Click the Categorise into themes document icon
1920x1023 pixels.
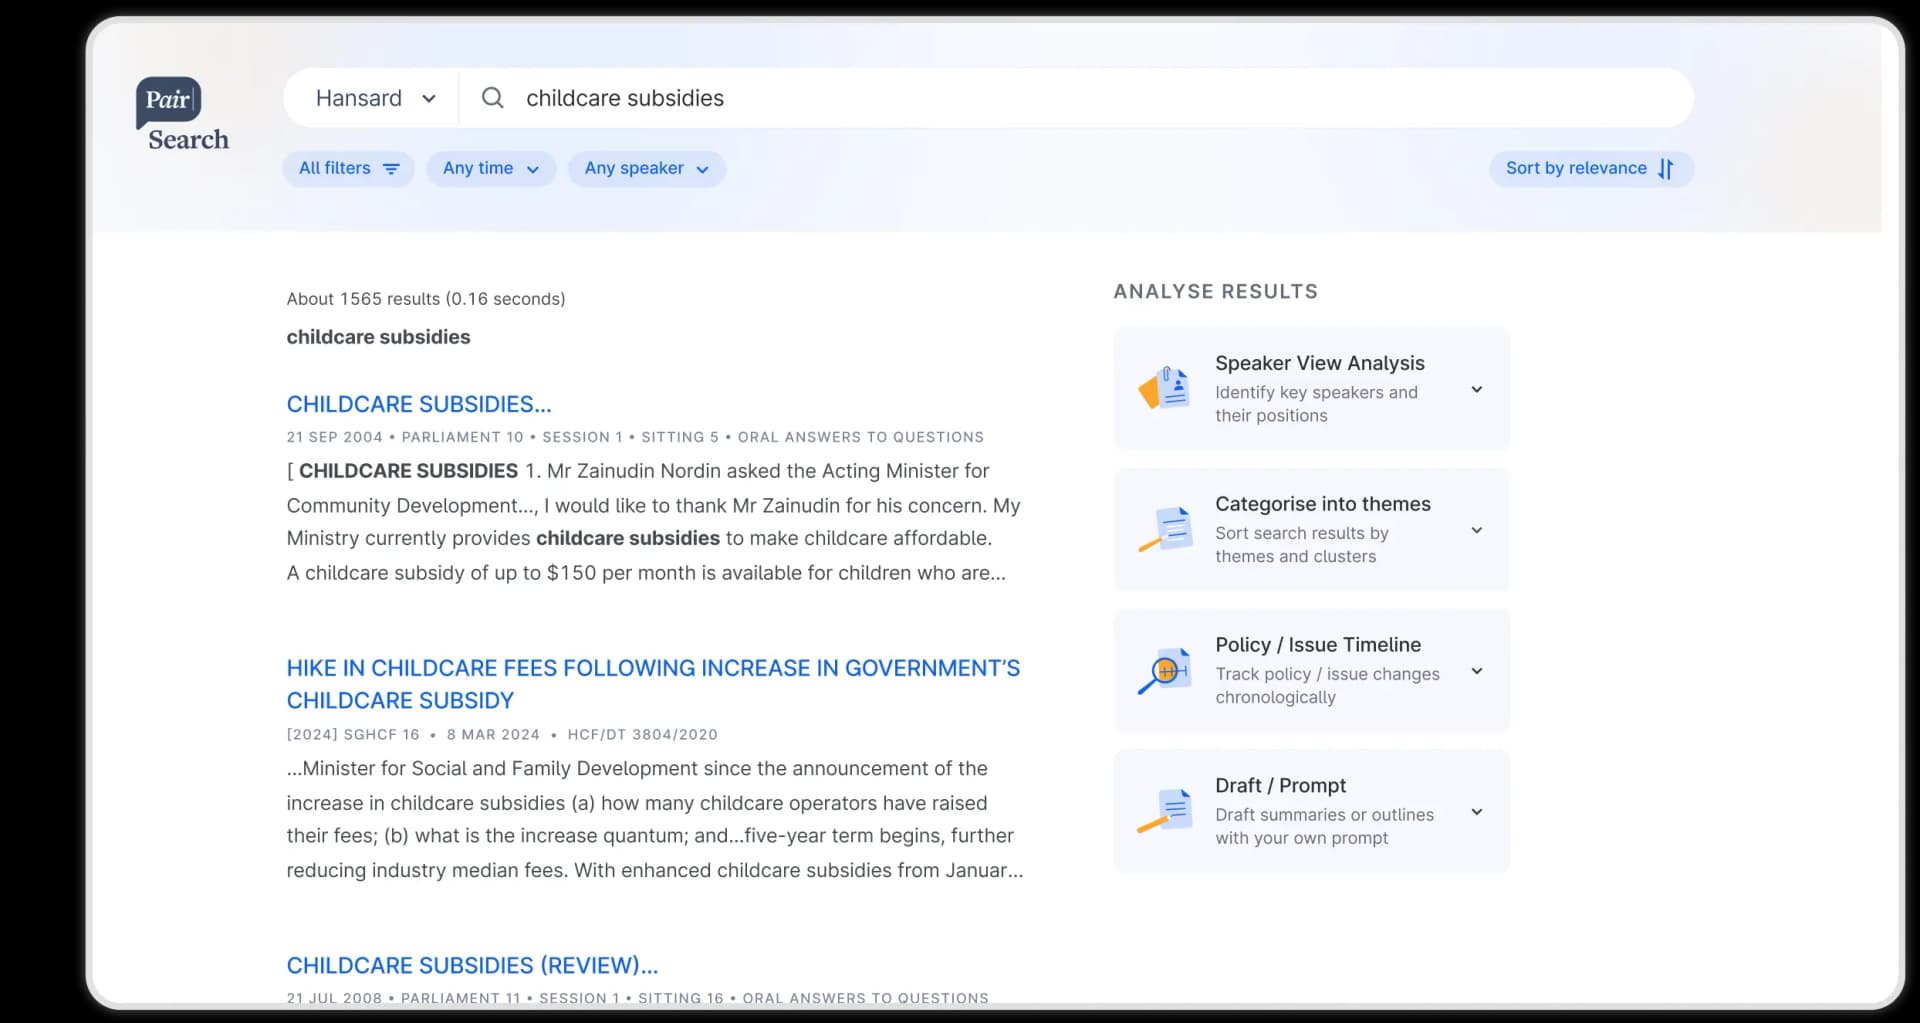[x=1165, y=530]
